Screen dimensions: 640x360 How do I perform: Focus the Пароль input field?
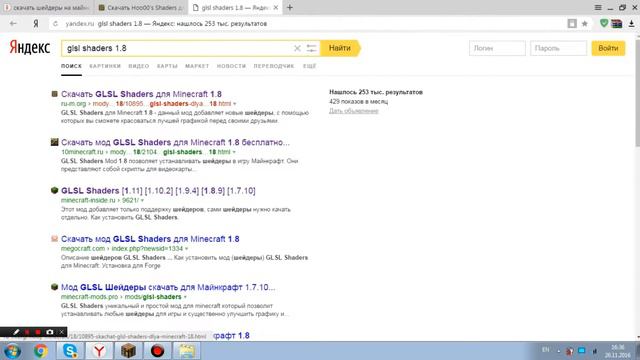(558, 48)
